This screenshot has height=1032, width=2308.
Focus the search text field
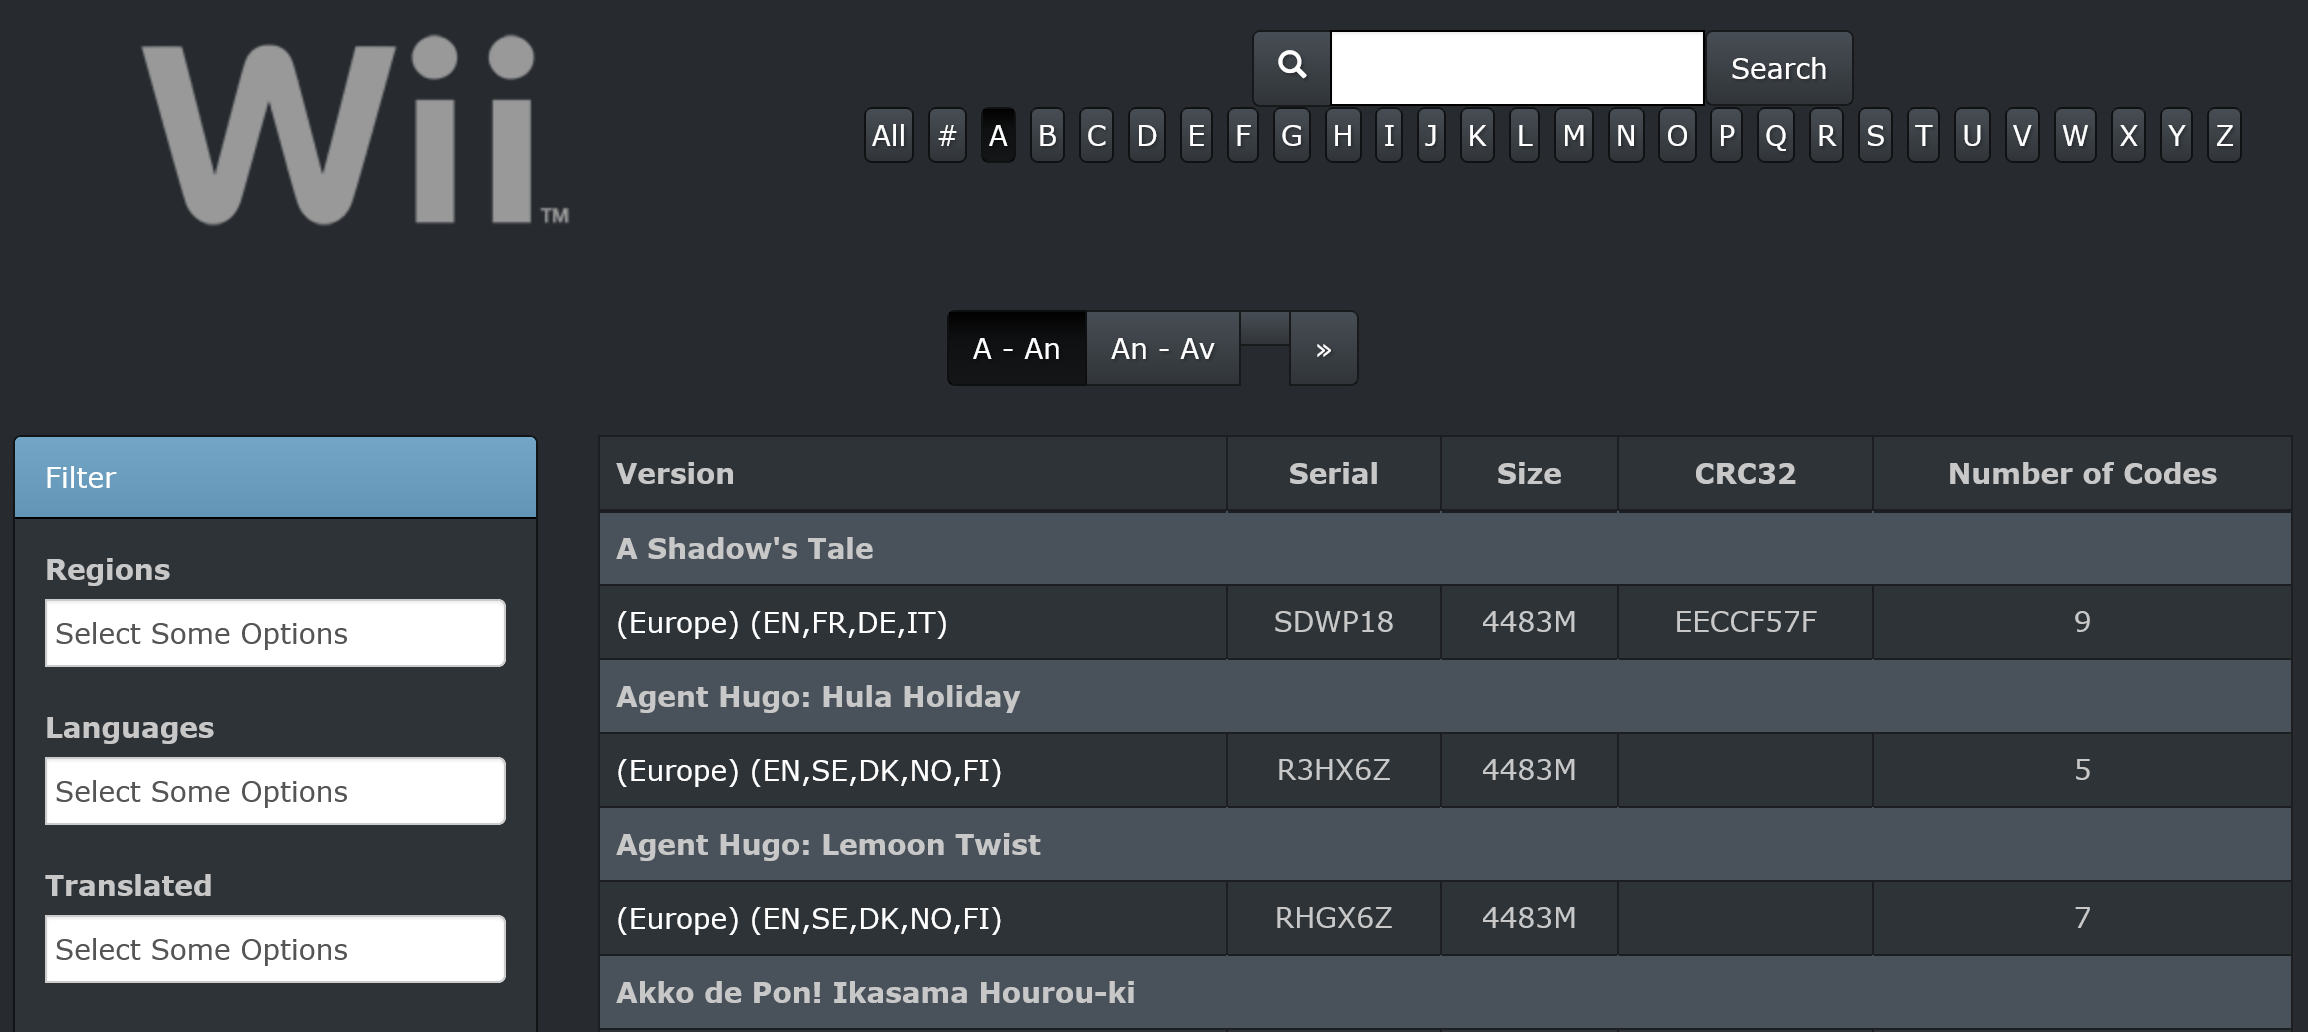1517,68
